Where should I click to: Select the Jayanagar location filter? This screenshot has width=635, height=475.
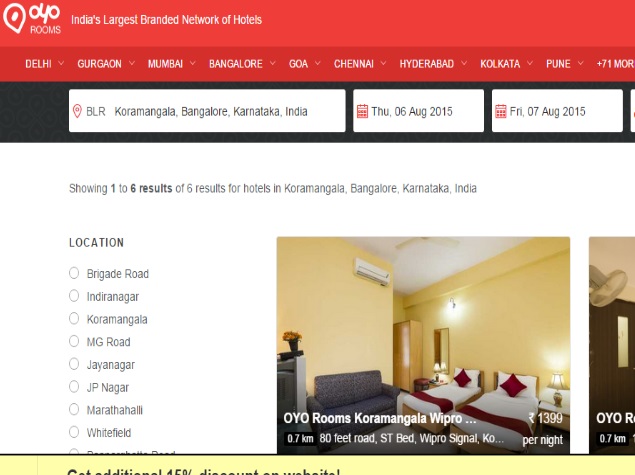tap(74, 365)
